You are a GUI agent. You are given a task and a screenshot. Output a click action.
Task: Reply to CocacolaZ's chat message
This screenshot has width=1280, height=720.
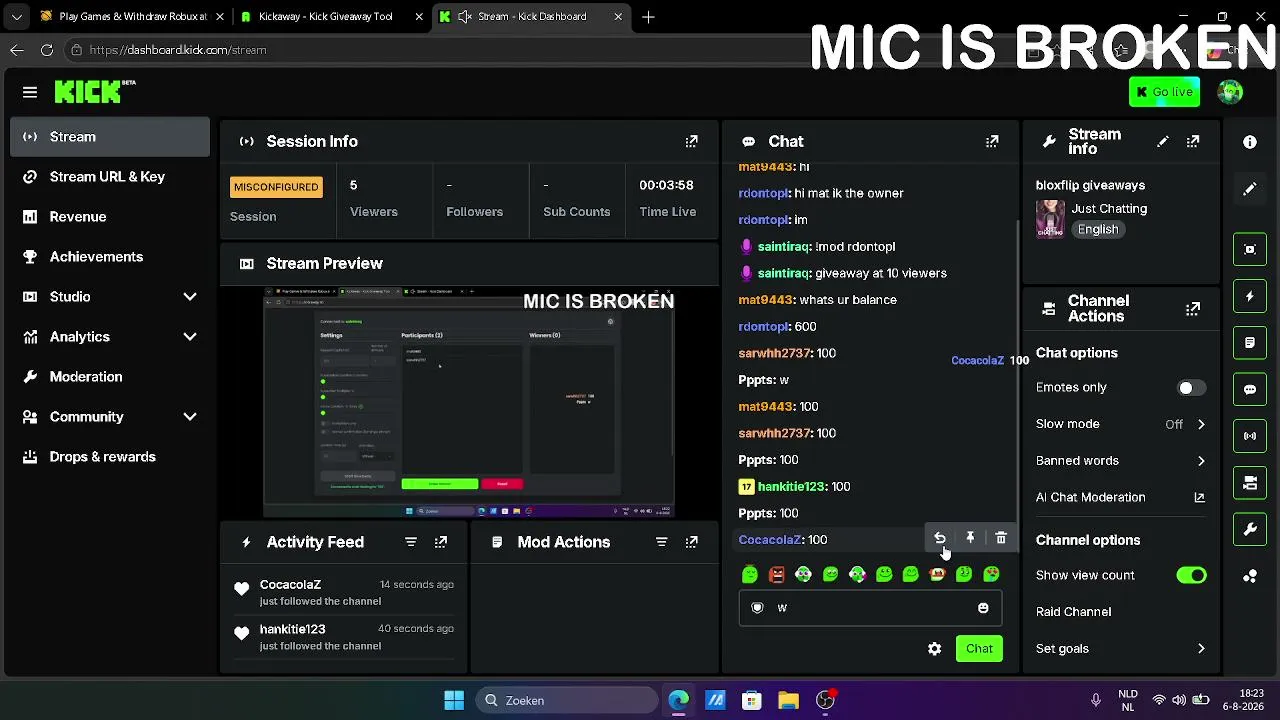pos(940,539)
